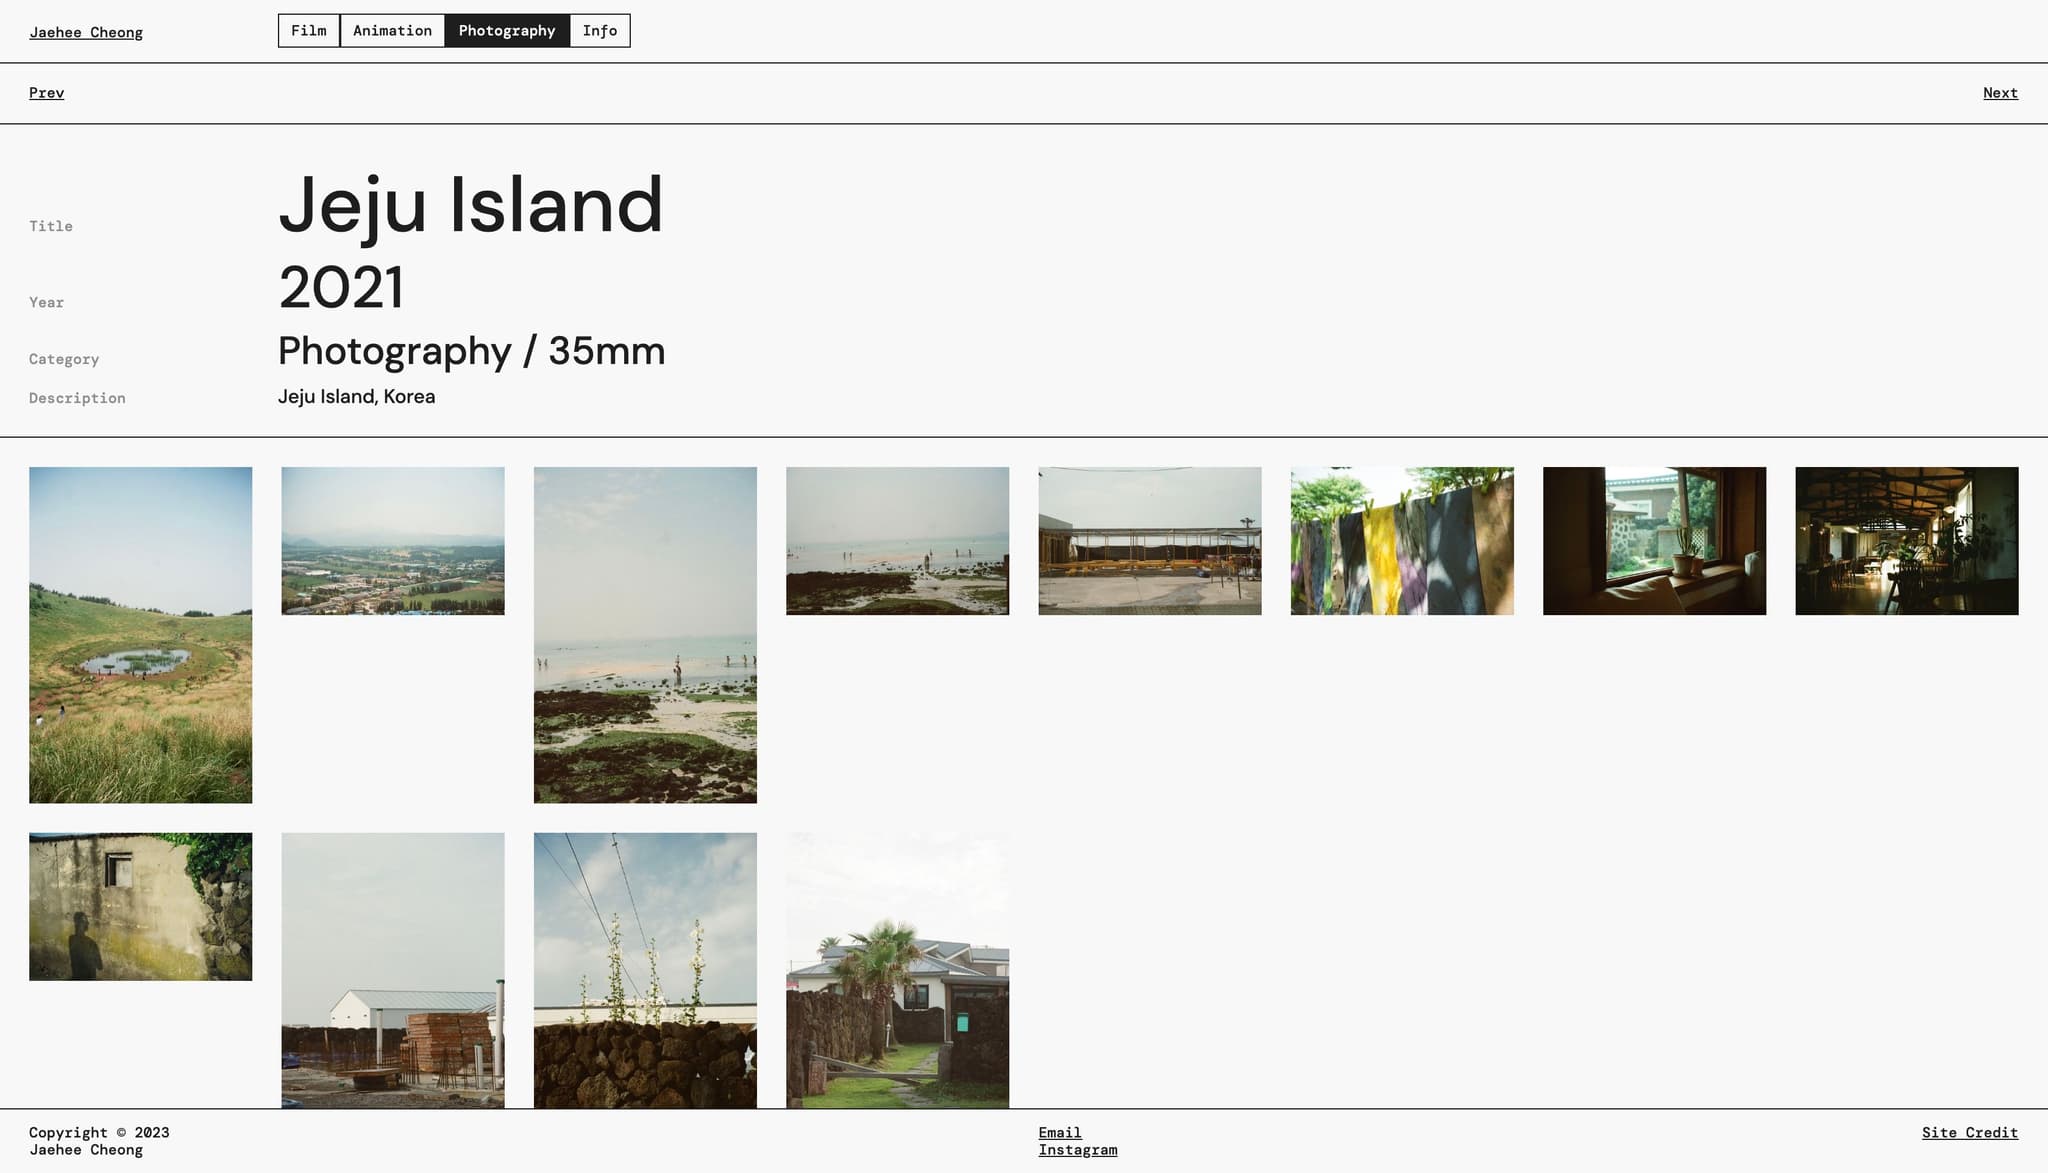Open the palm tree house photo
Image resolution: width=2048 pixels, height=1173 pixels.
(897, 970)
